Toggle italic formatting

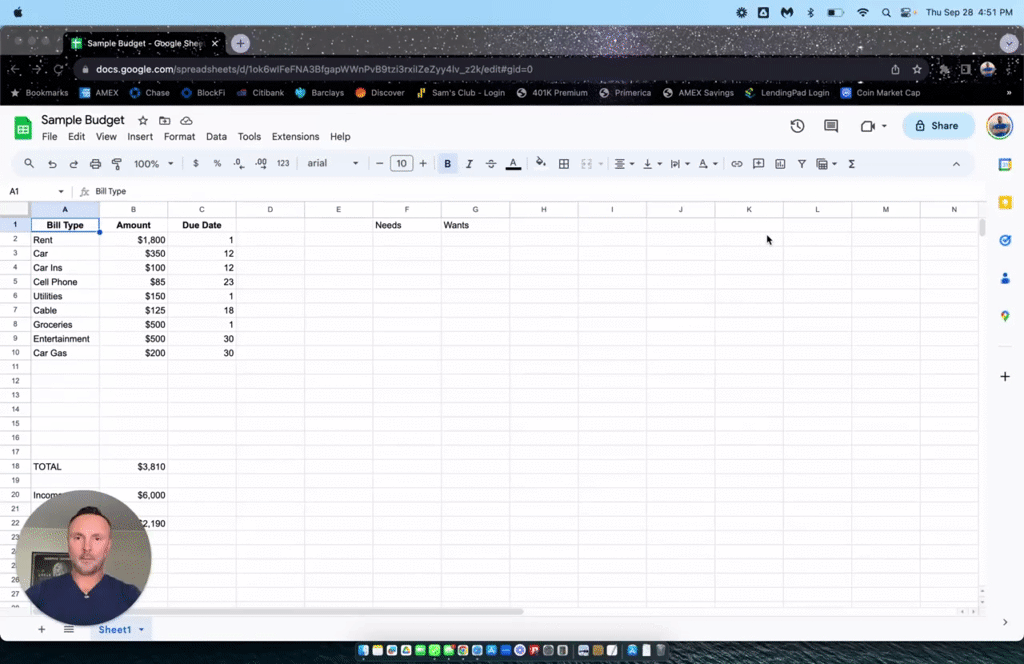[469, 164]
